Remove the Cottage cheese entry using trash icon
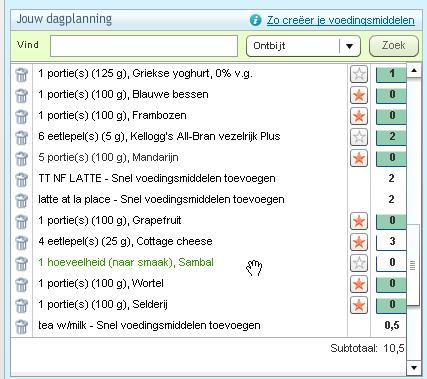 point(22,242)
